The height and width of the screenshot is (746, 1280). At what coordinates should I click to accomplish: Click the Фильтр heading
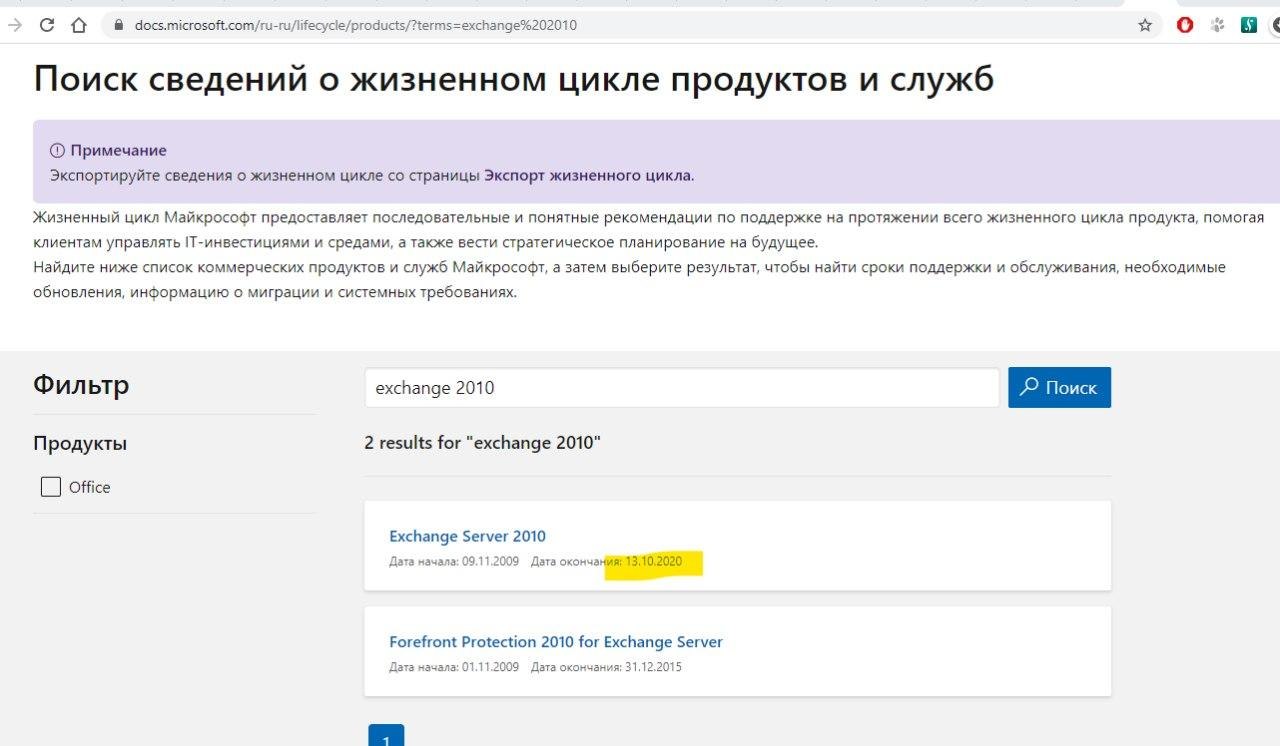click(81, 385)
